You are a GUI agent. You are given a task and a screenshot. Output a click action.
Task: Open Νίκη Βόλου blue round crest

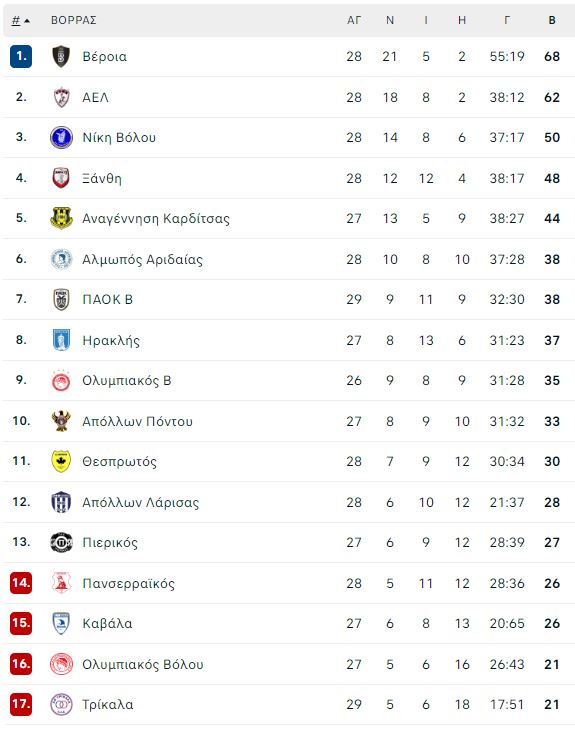61,137
